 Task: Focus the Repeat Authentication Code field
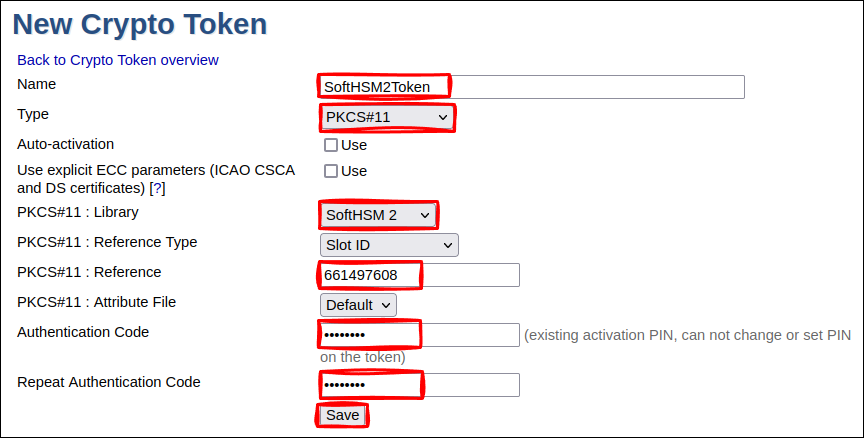[x=420, y=385]
